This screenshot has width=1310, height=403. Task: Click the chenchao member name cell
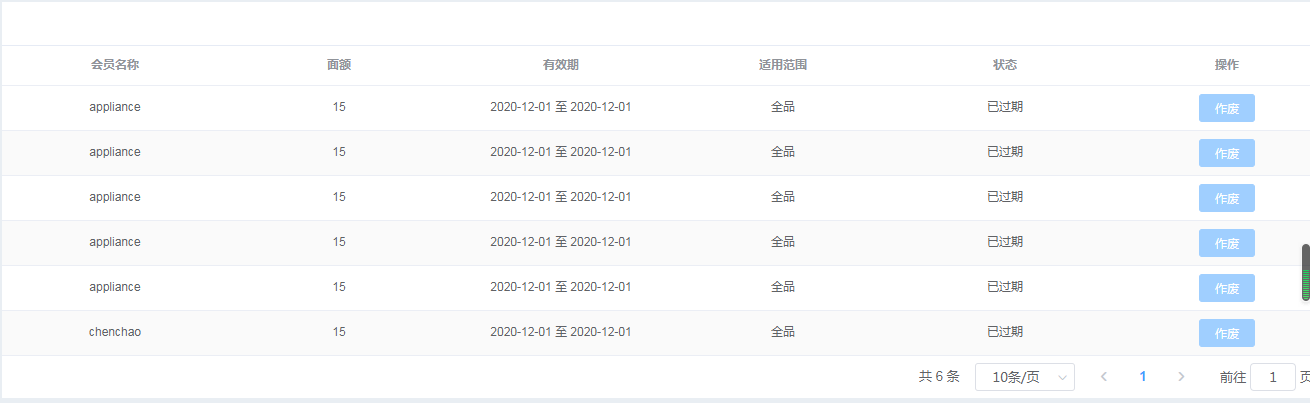(x=115, y=332)
